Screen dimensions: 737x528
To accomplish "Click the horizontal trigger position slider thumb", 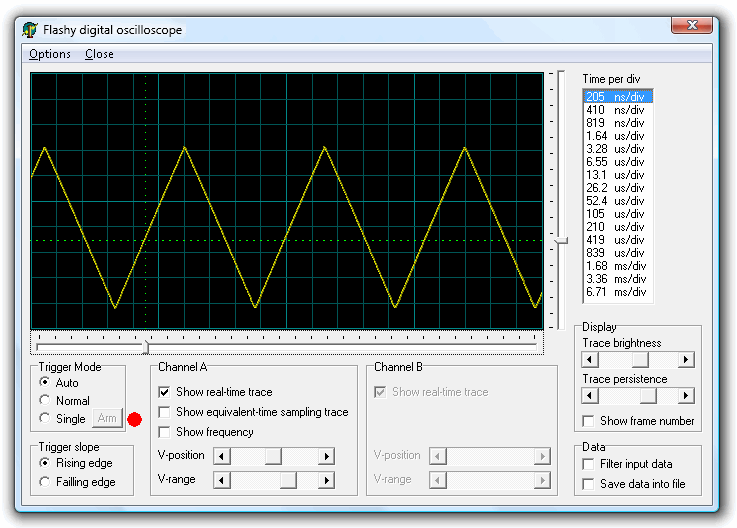I will 146,347.
